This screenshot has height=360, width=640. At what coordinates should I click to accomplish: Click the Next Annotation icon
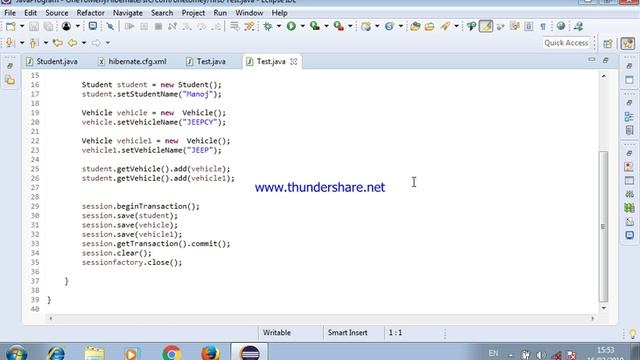10,42
